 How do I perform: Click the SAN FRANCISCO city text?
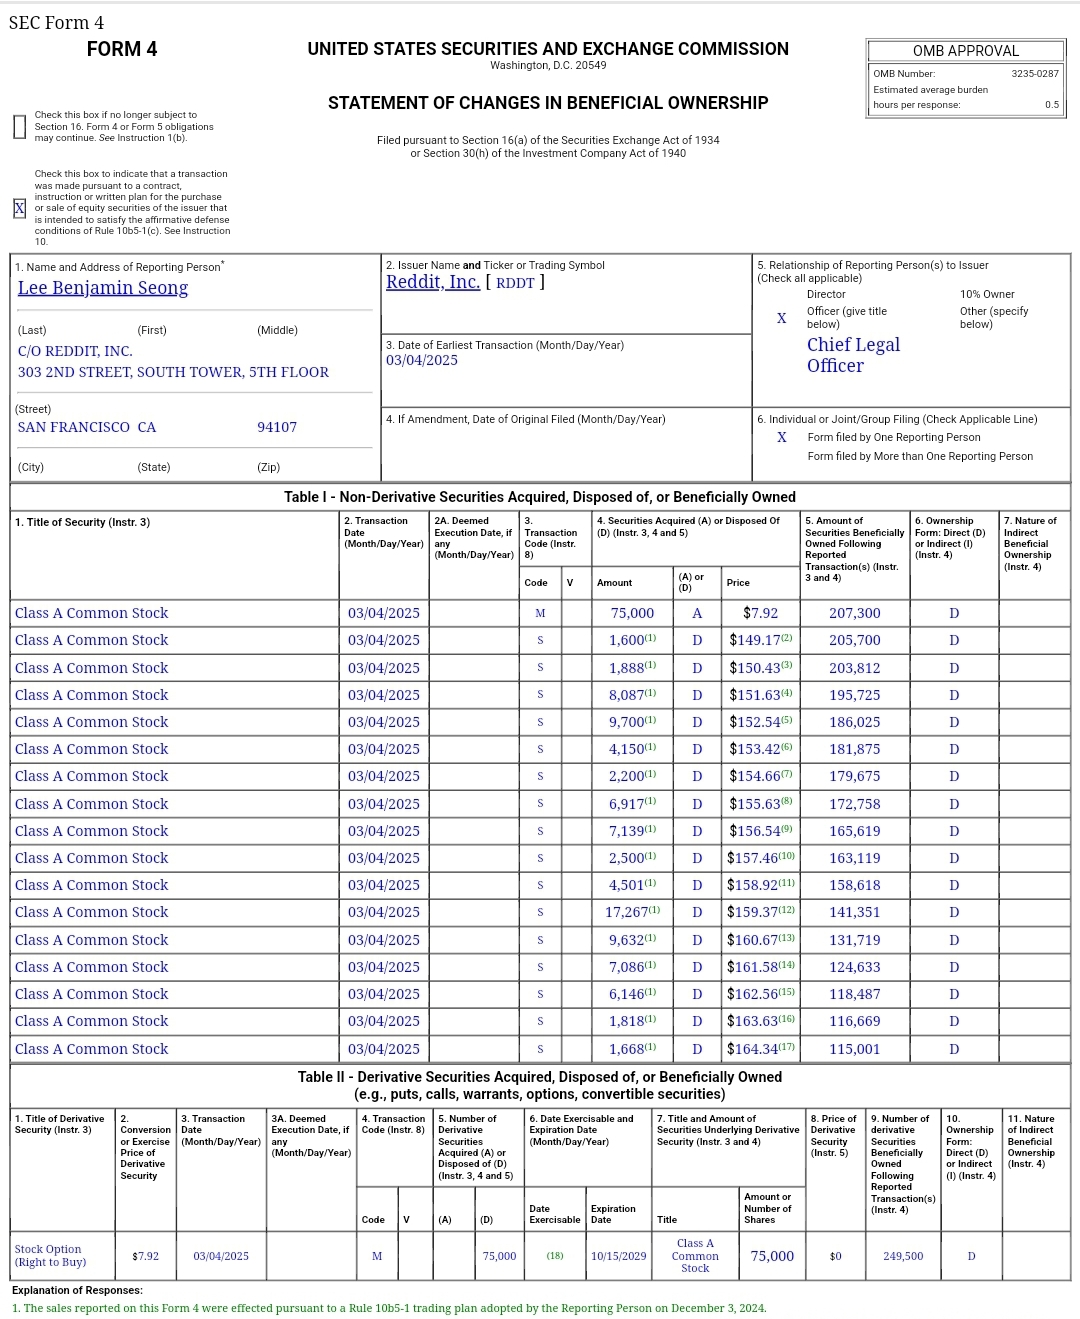[74, 427]
